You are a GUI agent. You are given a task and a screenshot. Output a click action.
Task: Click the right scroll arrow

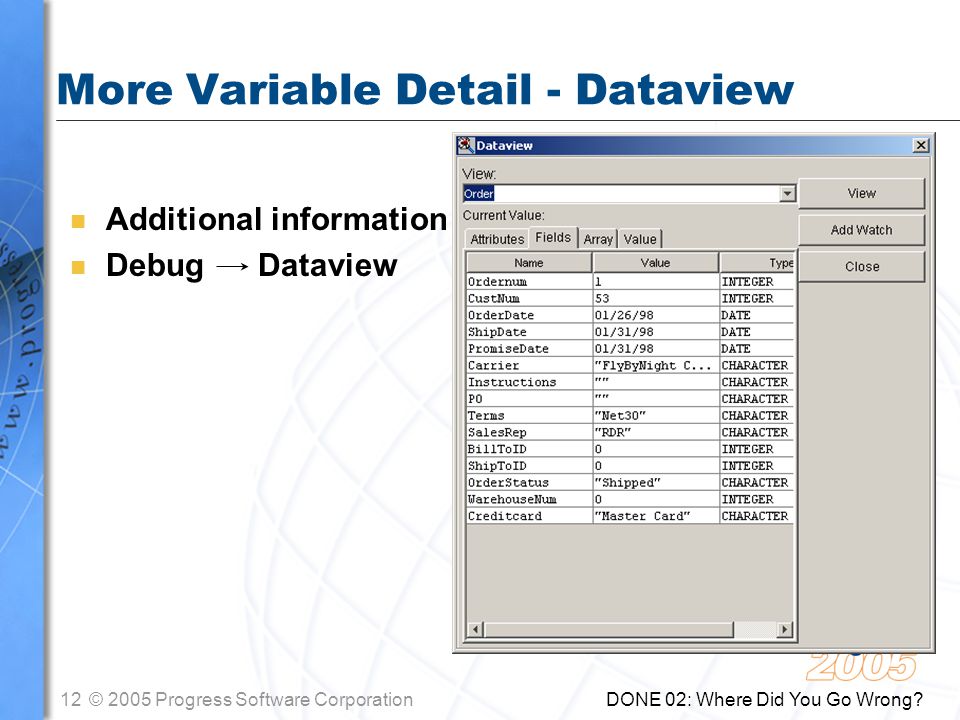click(784, 629)
